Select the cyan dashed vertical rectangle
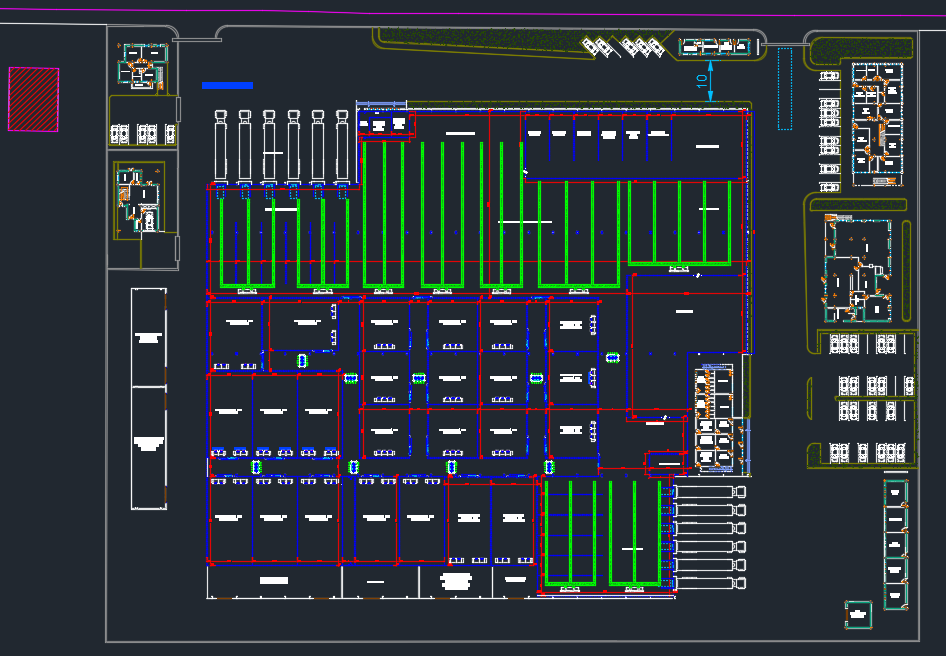Image resolution: width=946 pixels, height=656 pixels. (x=784, y=89)
